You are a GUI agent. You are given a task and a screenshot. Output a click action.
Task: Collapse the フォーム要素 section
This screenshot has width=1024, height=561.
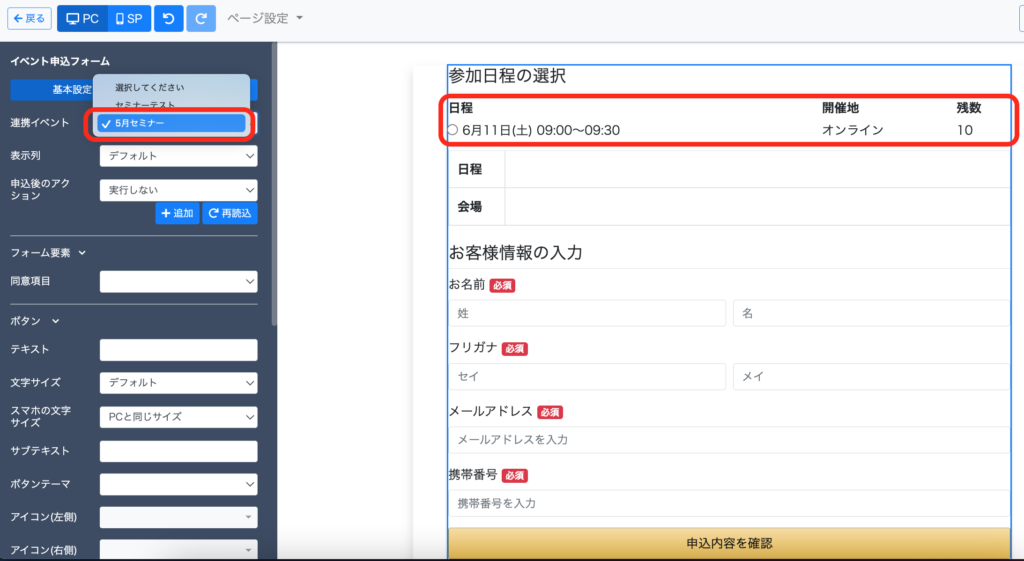click(x=82, y=253)
